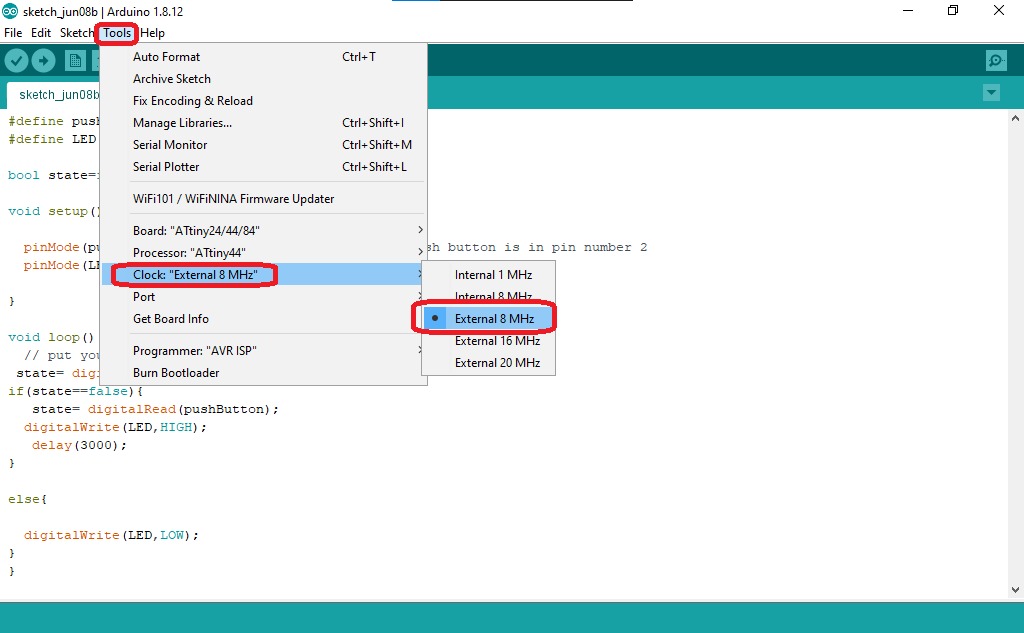Open the tab options dropdown arrow
The image size is (1024, 633).
991,93
